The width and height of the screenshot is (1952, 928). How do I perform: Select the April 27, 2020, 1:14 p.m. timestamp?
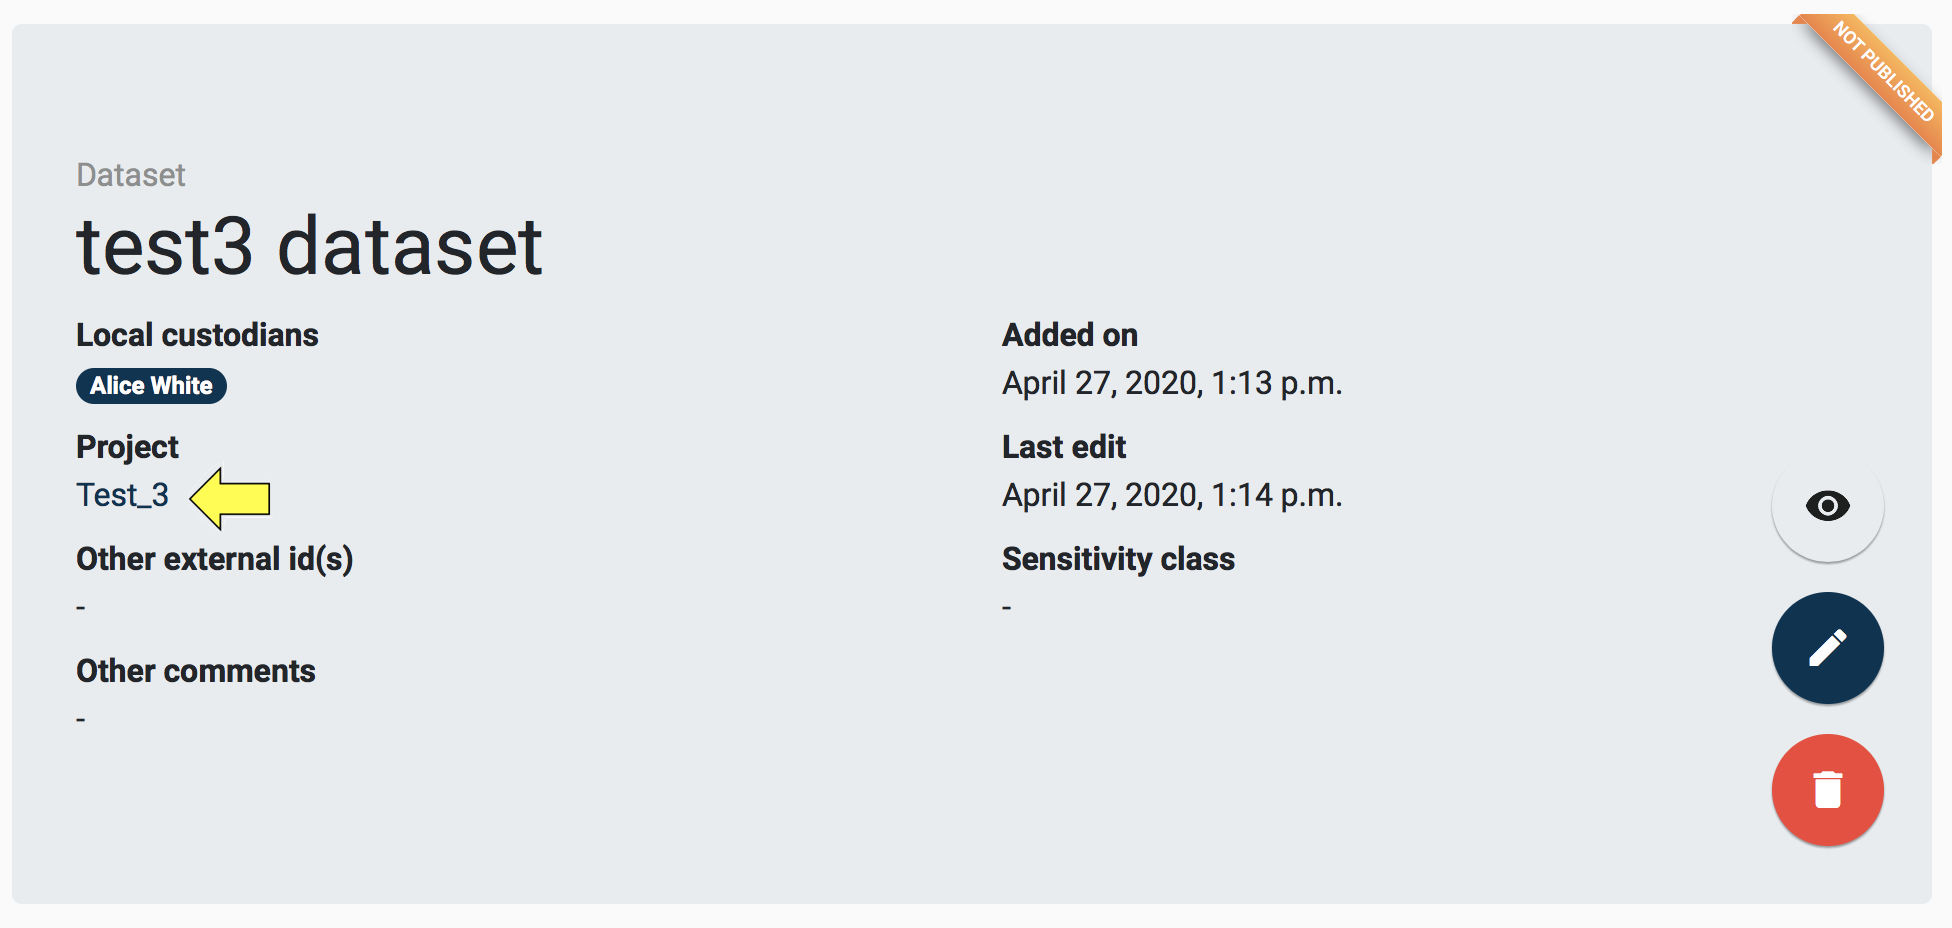pos(1171,495)
